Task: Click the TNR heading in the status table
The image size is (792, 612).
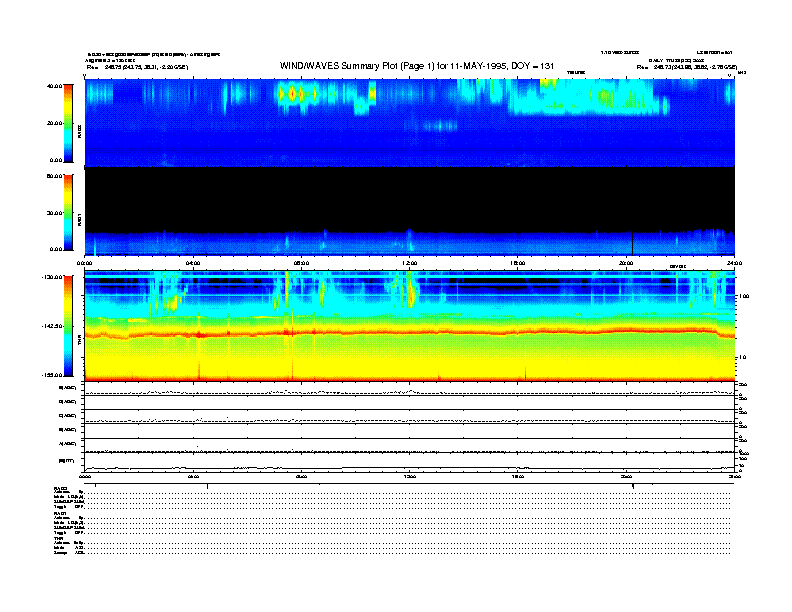Action: coord(59,538)
